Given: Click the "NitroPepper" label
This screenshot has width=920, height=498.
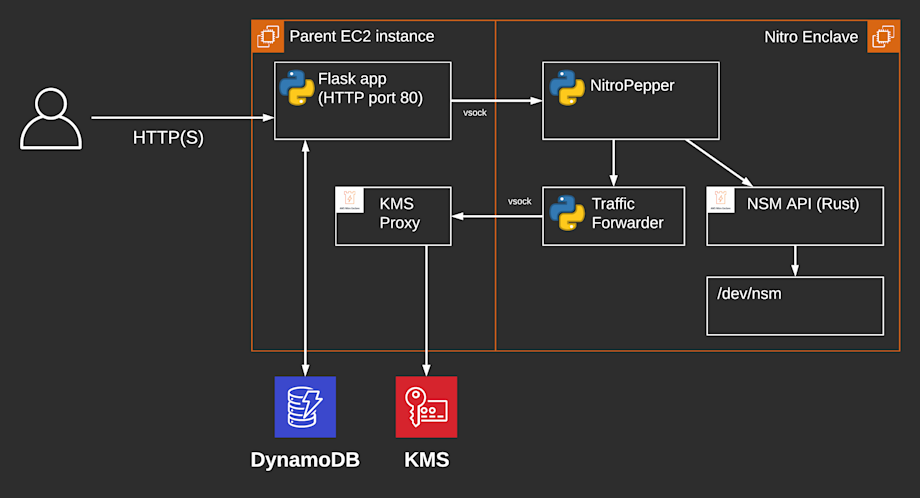Looking at the screenshot, I should 632,86.
